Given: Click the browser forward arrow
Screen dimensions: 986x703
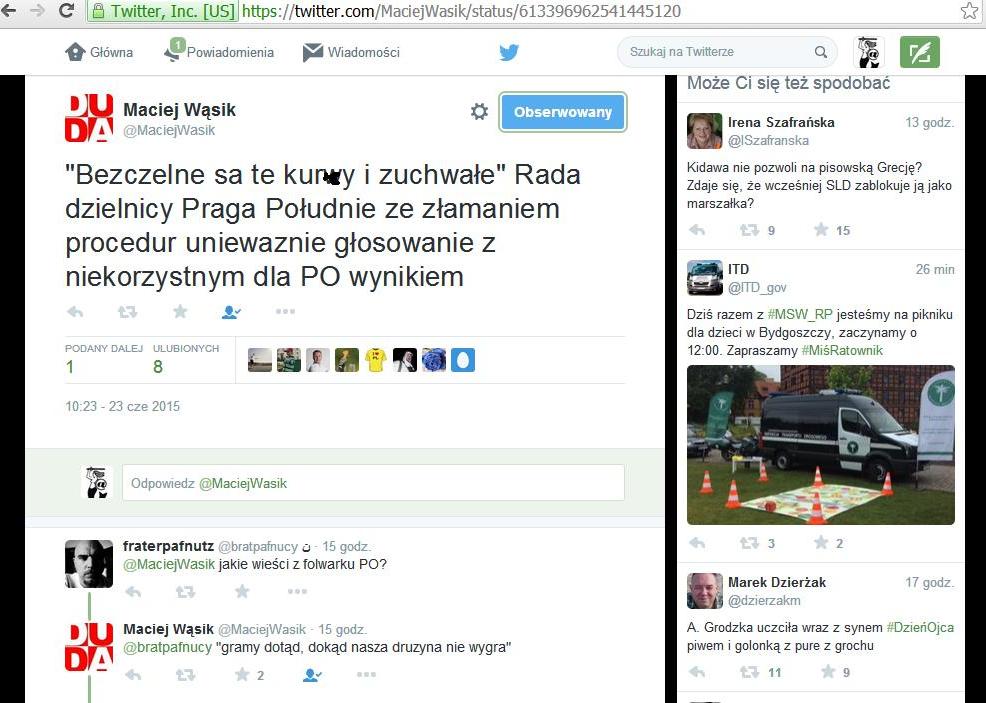Looking at the screenshot, I should [36, 10].
